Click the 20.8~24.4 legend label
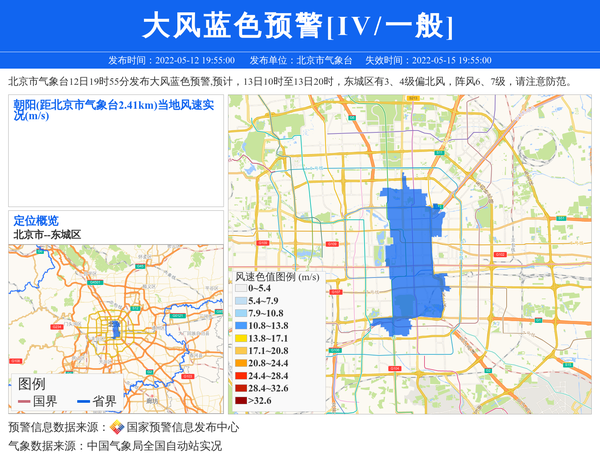The image size is (600, 471). tap(268, 363)
